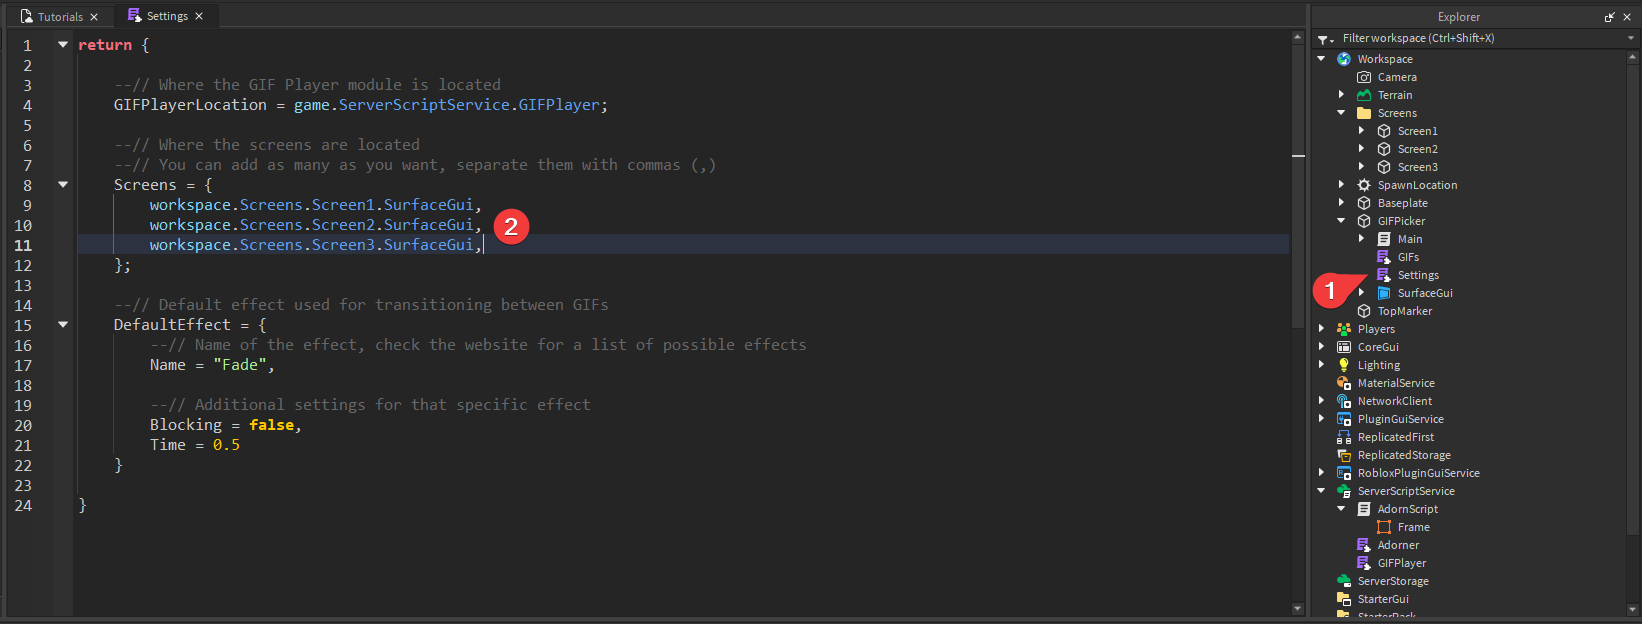Viewport: 1642px width, 624px height.
Task: Open the Explorer filter dropdown arrow
Action: coord(1631,38)
